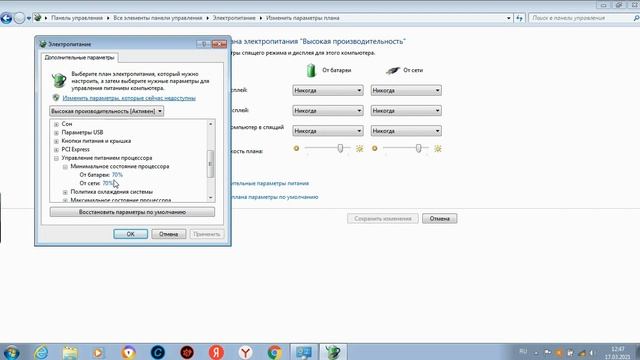Image resolution: width=640 pixels, height=360 pixels.
Task: Open the volume speaker tray icon
Action: click(x=592, y=353)
